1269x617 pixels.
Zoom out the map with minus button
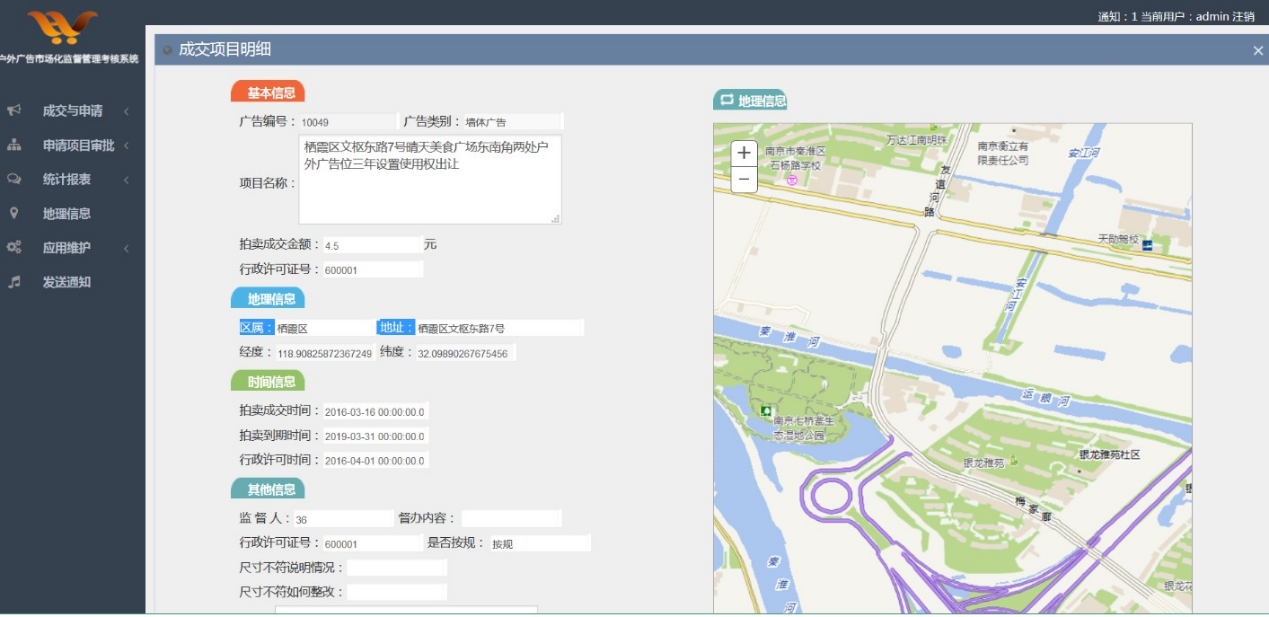click(x=744, y=179)
